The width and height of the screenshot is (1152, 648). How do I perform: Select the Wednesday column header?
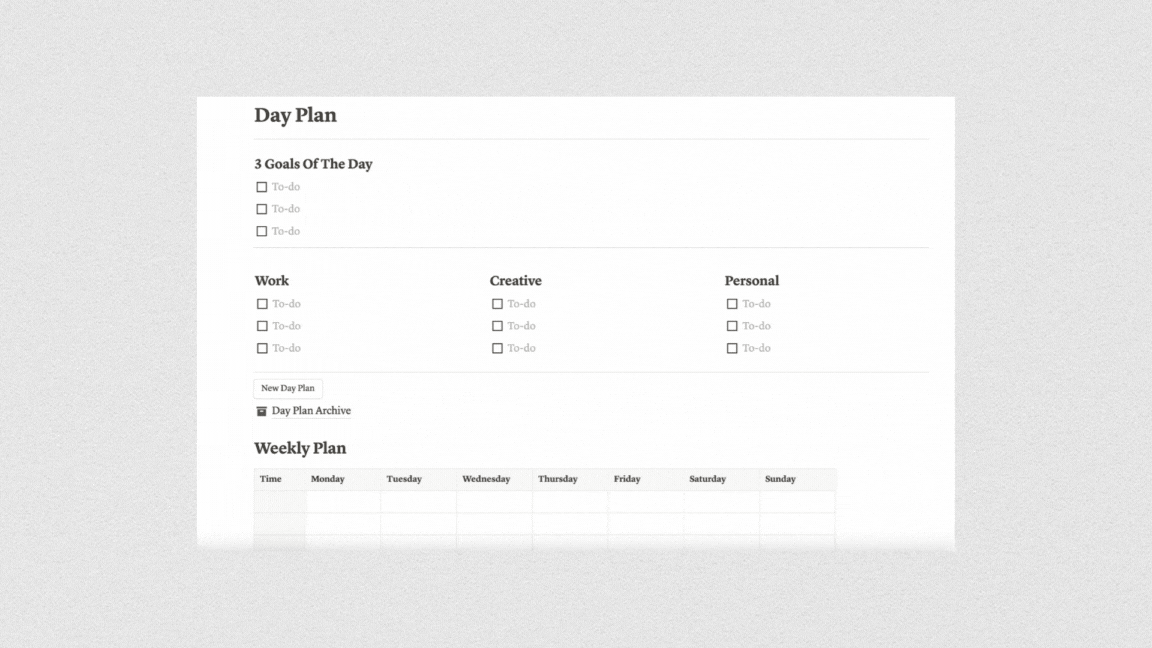494,479
